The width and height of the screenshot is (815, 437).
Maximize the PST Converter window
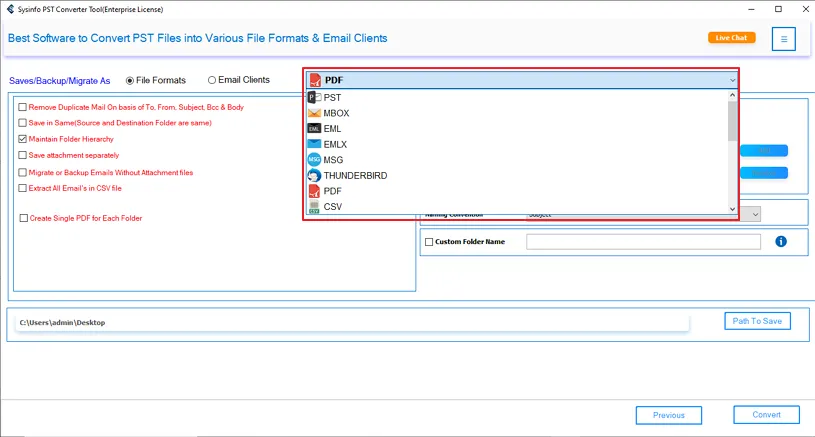click(778, 9)
